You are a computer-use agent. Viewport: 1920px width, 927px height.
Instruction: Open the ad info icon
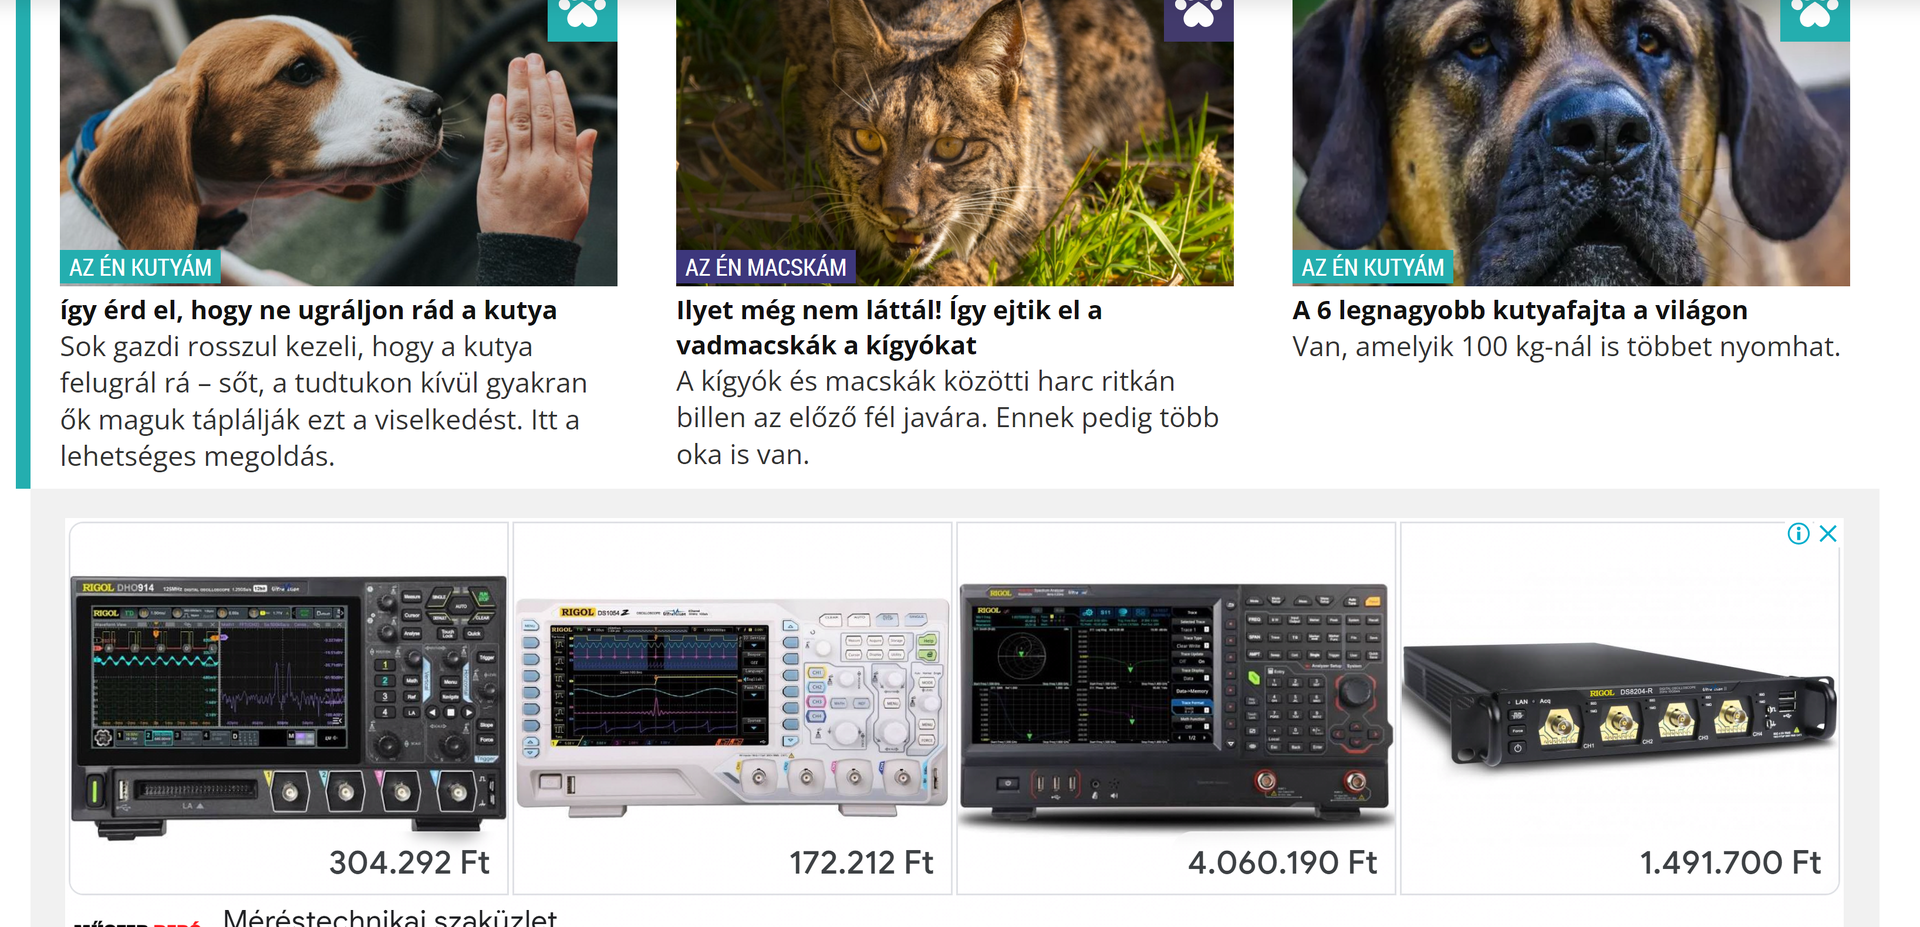coord(1798,534)
